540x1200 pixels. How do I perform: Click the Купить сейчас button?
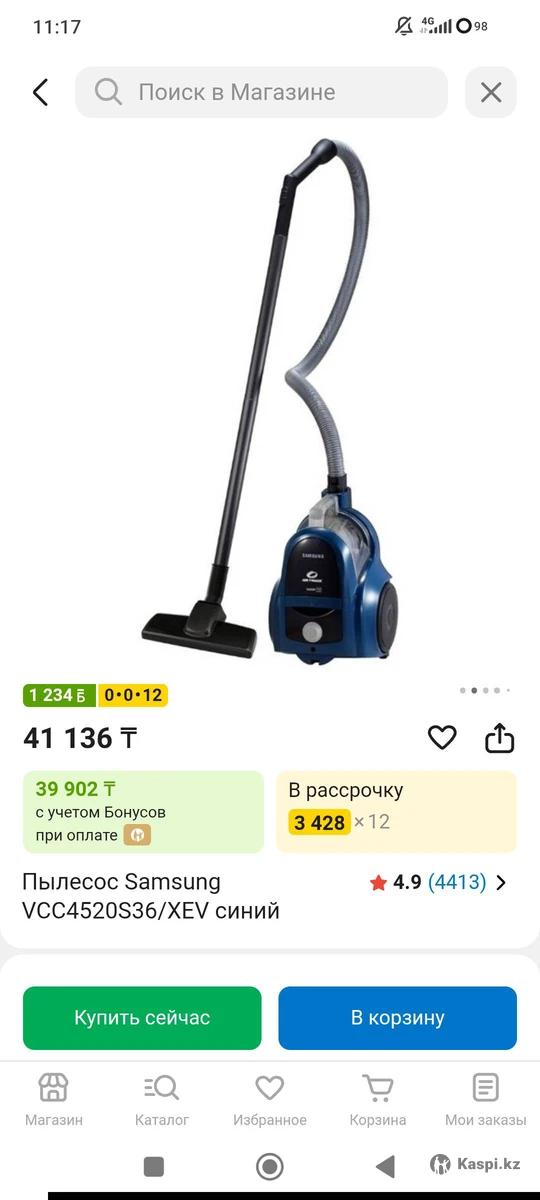coord(142,1018)
